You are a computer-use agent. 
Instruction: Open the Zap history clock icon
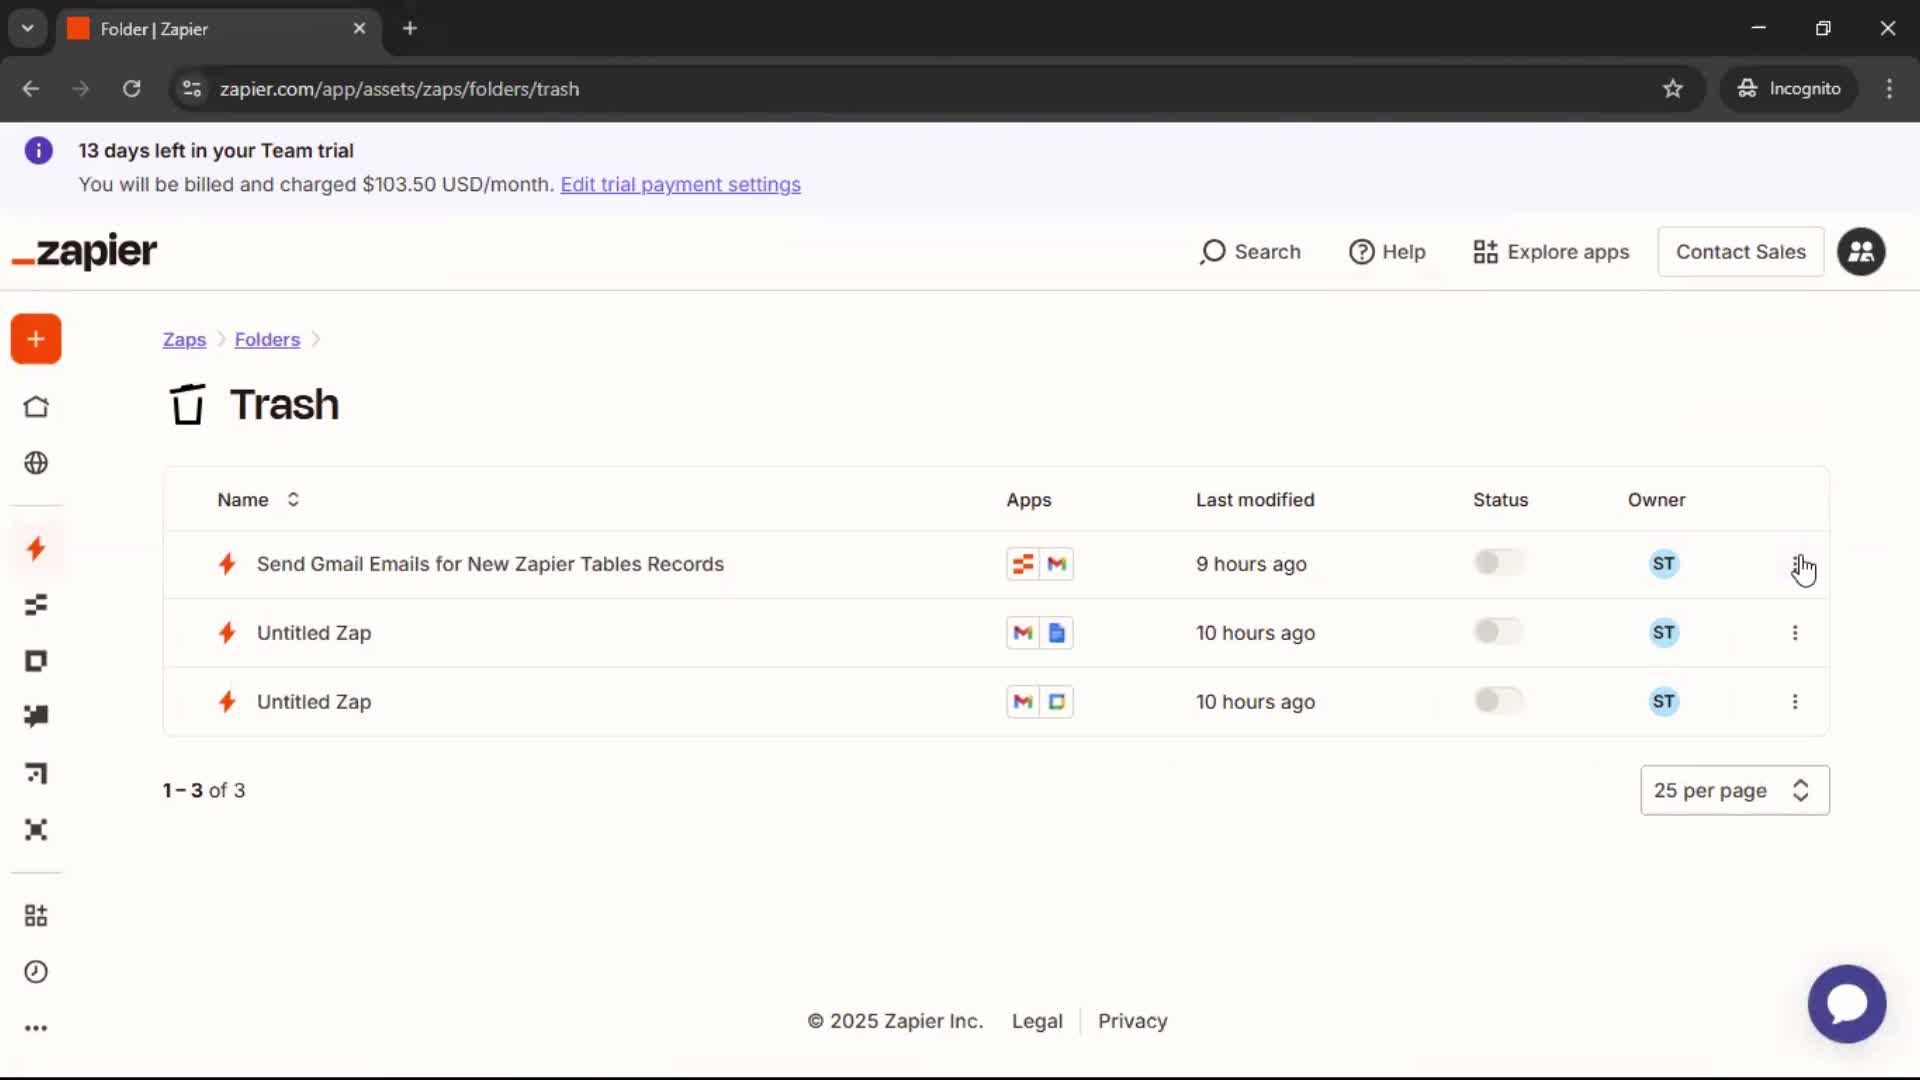point(36,972)
